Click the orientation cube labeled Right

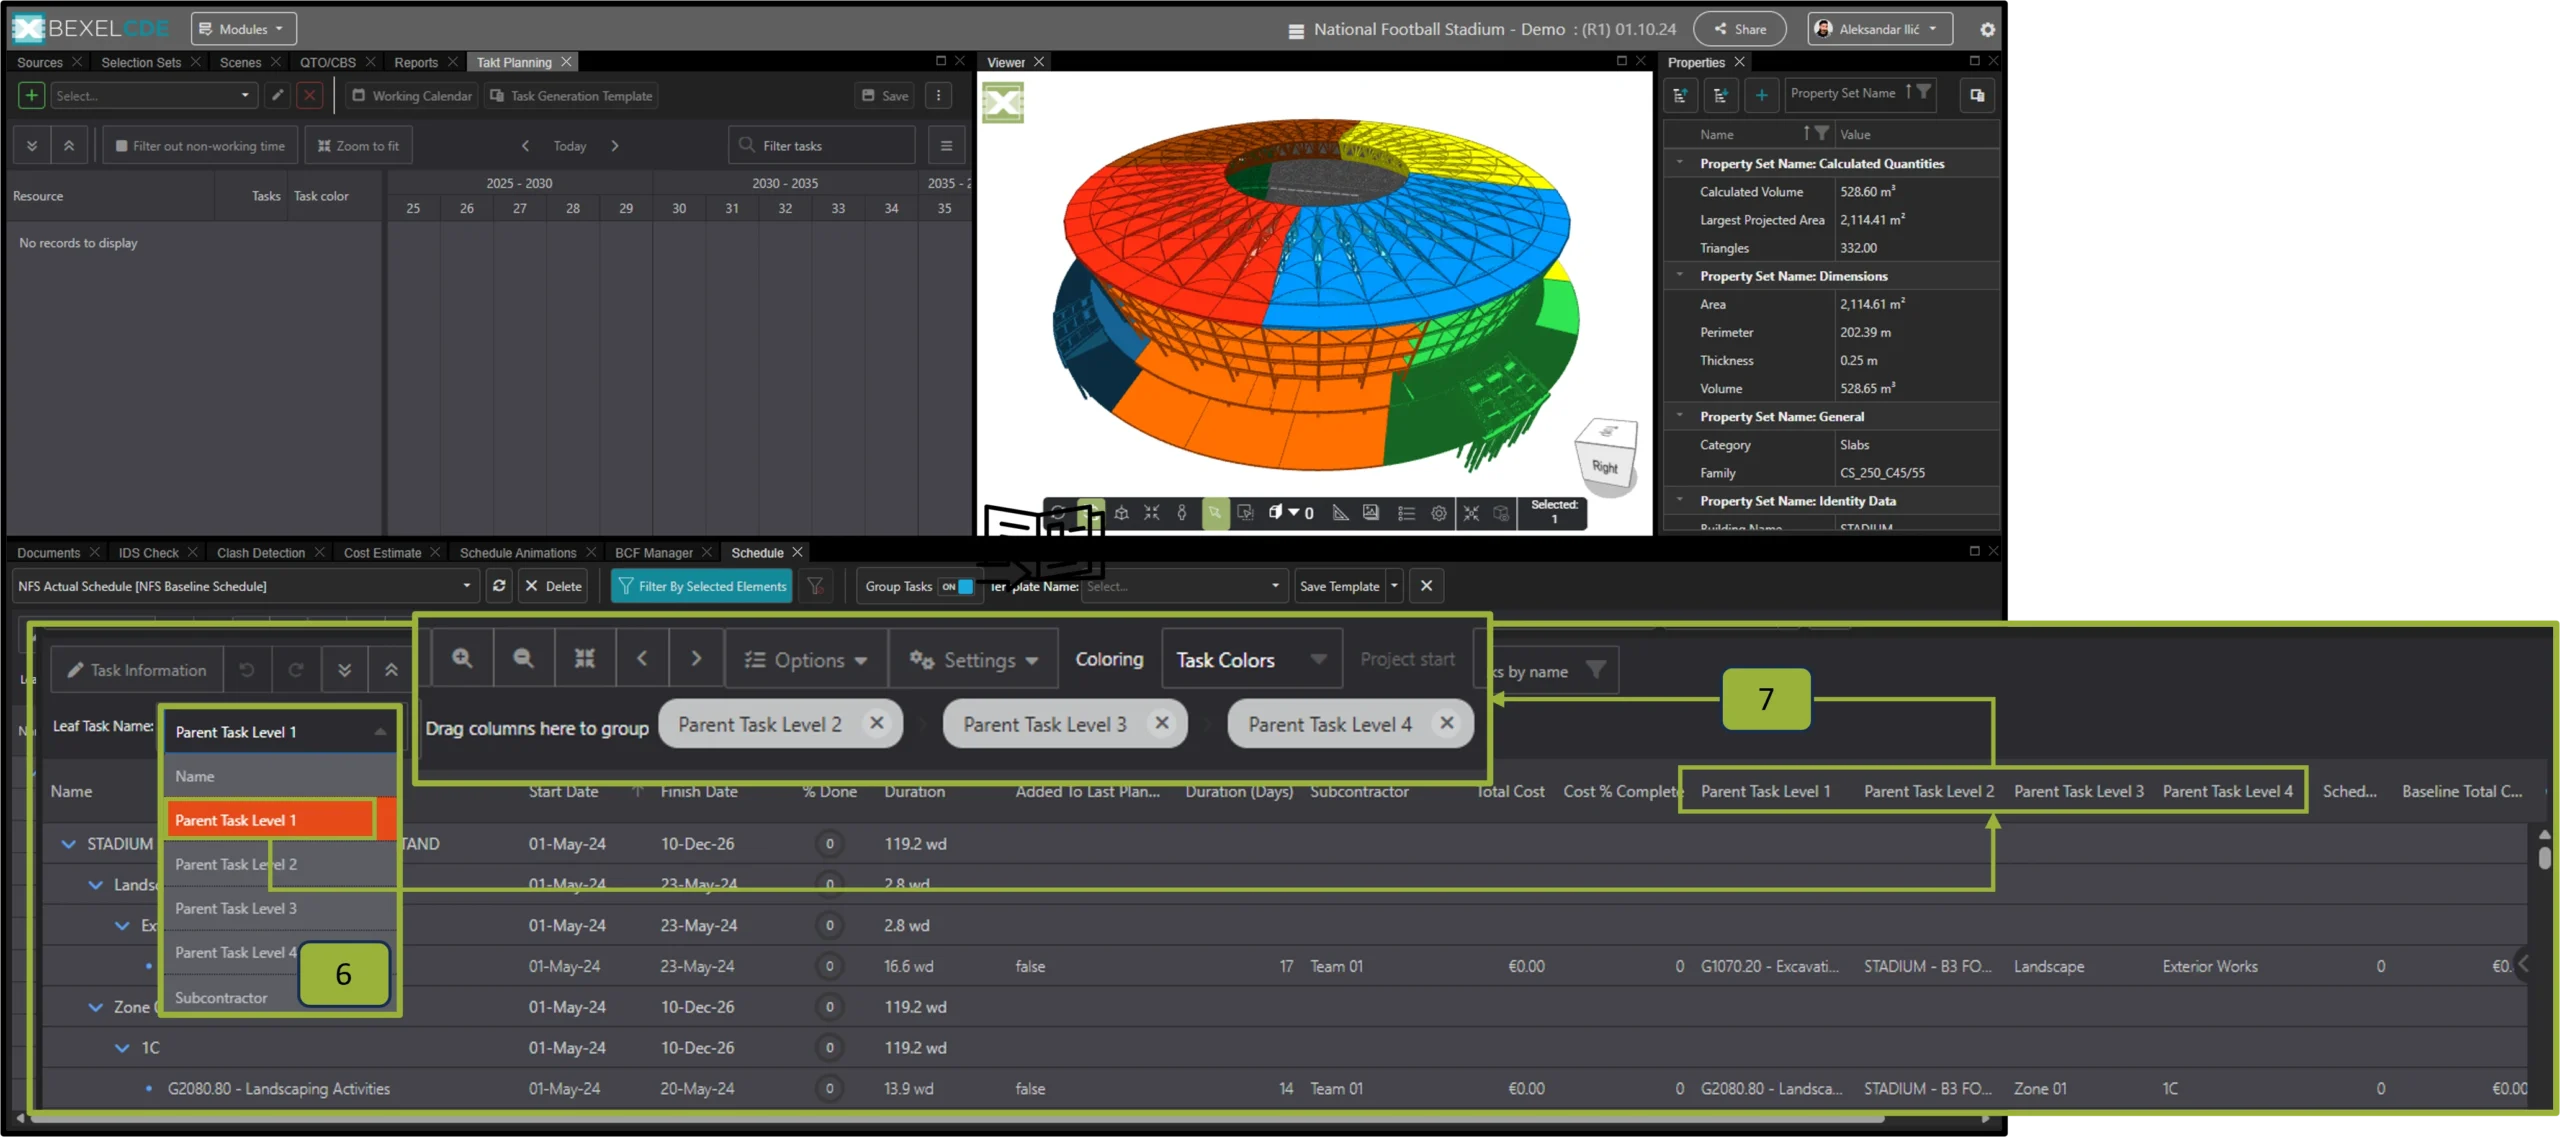click(1606, 456)
